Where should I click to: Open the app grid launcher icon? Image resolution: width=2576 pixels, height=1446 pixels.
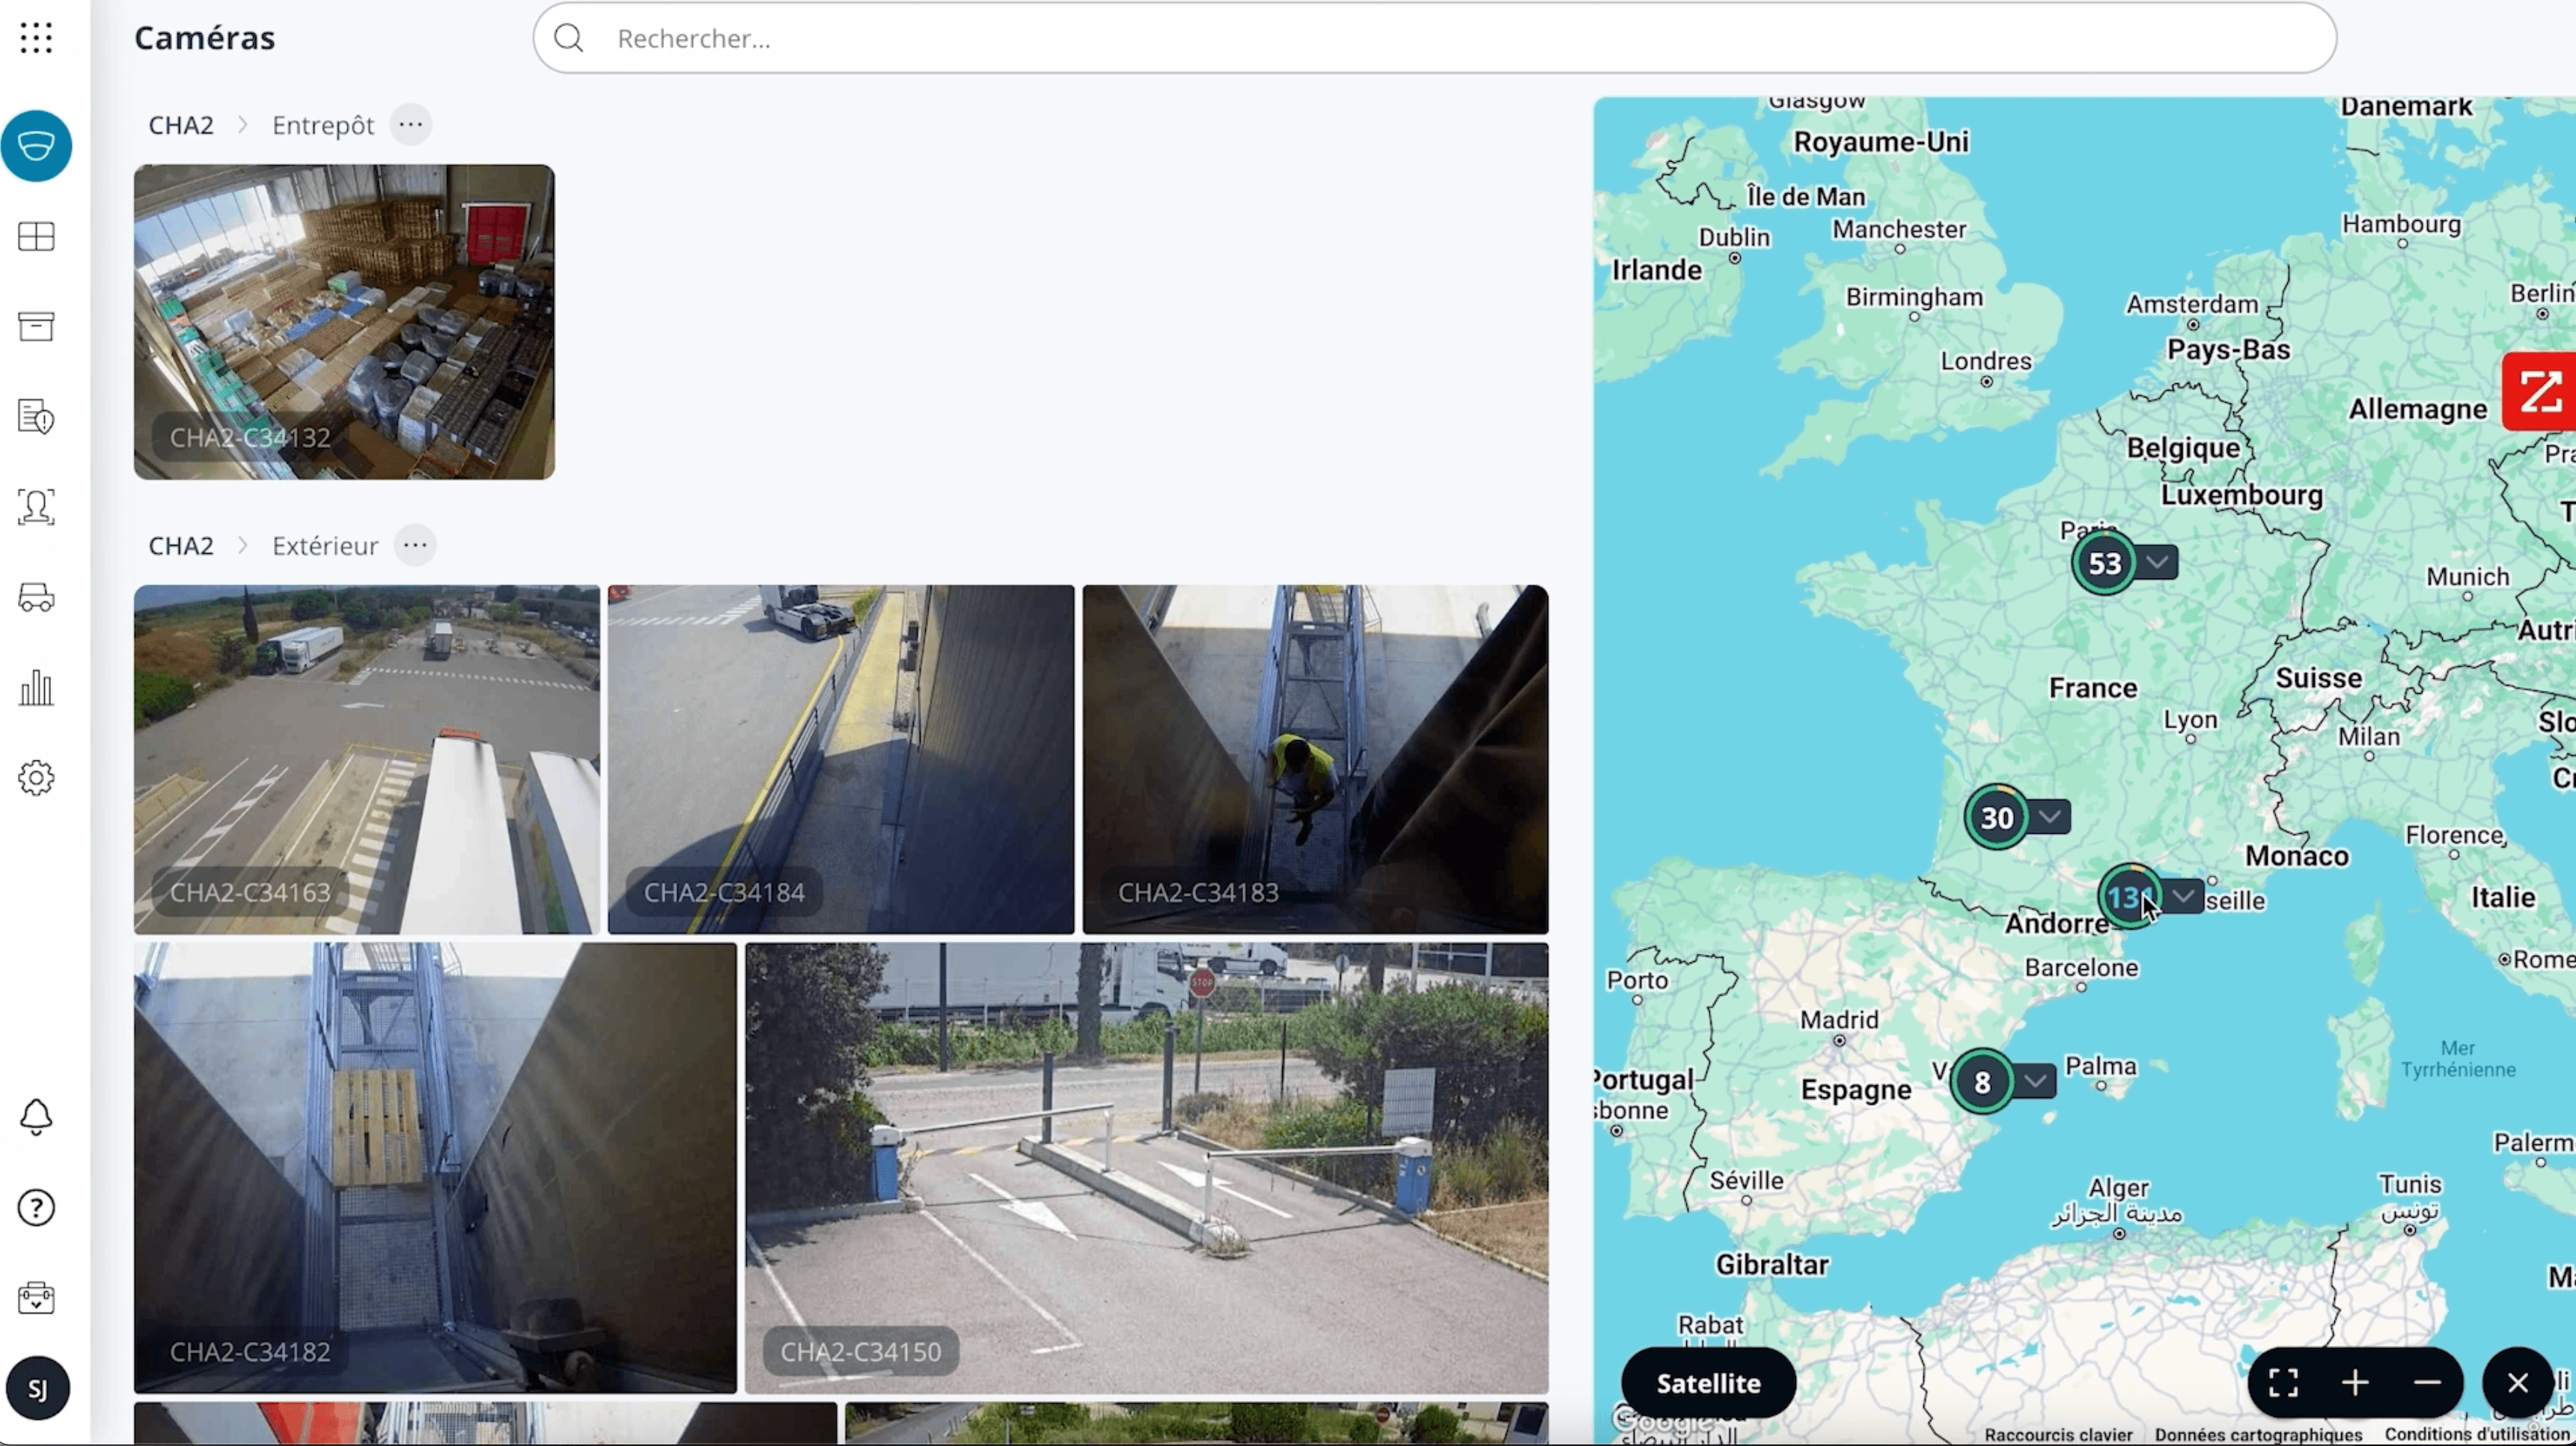tap(36, 38)
